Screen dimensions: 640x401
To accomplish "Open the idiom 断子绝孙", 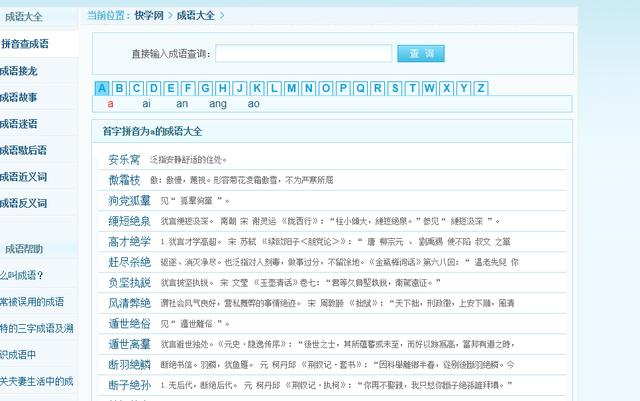I will point(129,385).
